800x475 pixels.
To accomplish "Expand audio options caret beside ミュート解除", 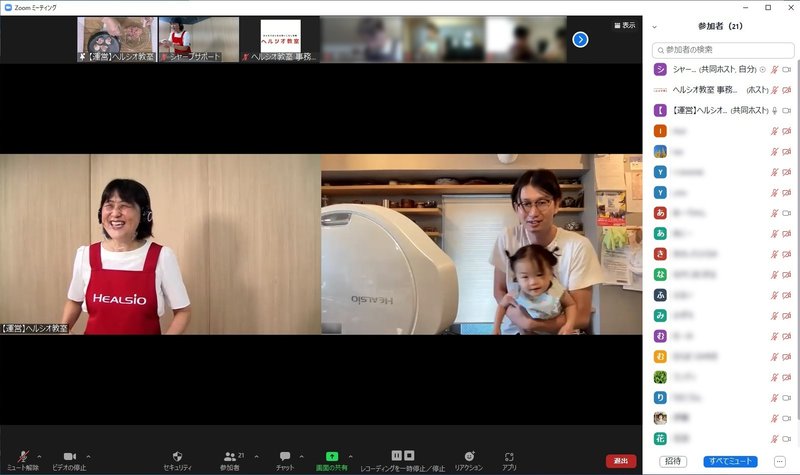I will 39,456.
